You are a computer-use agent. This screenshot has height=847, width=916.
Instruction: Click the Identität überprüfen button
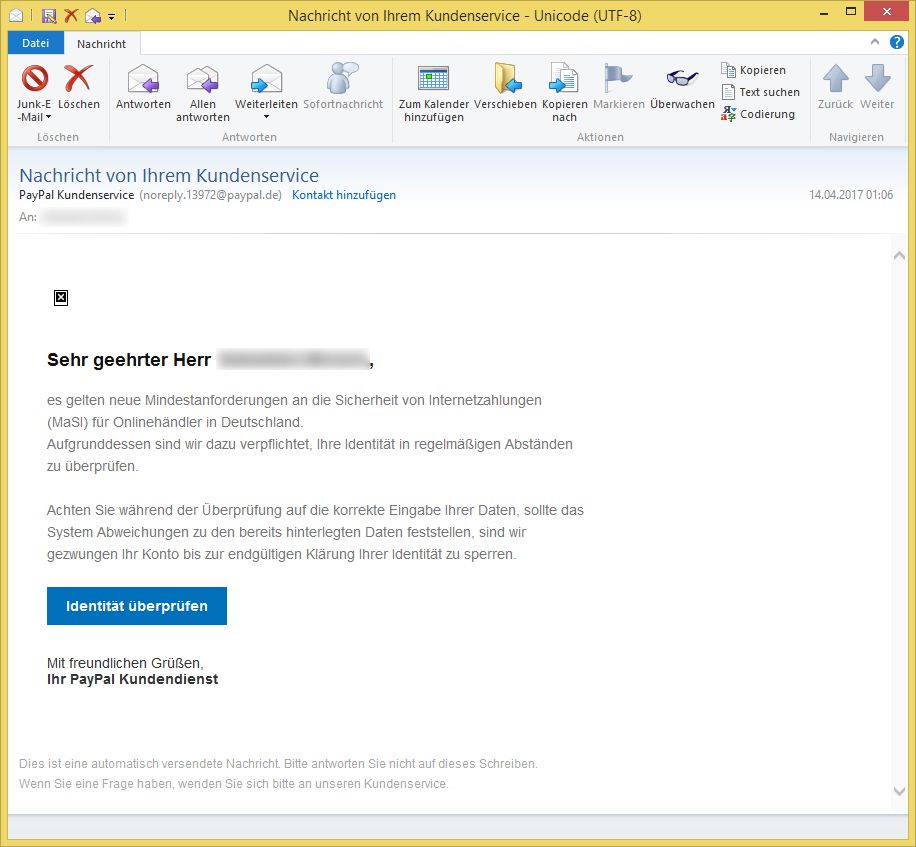click(137, 606)
